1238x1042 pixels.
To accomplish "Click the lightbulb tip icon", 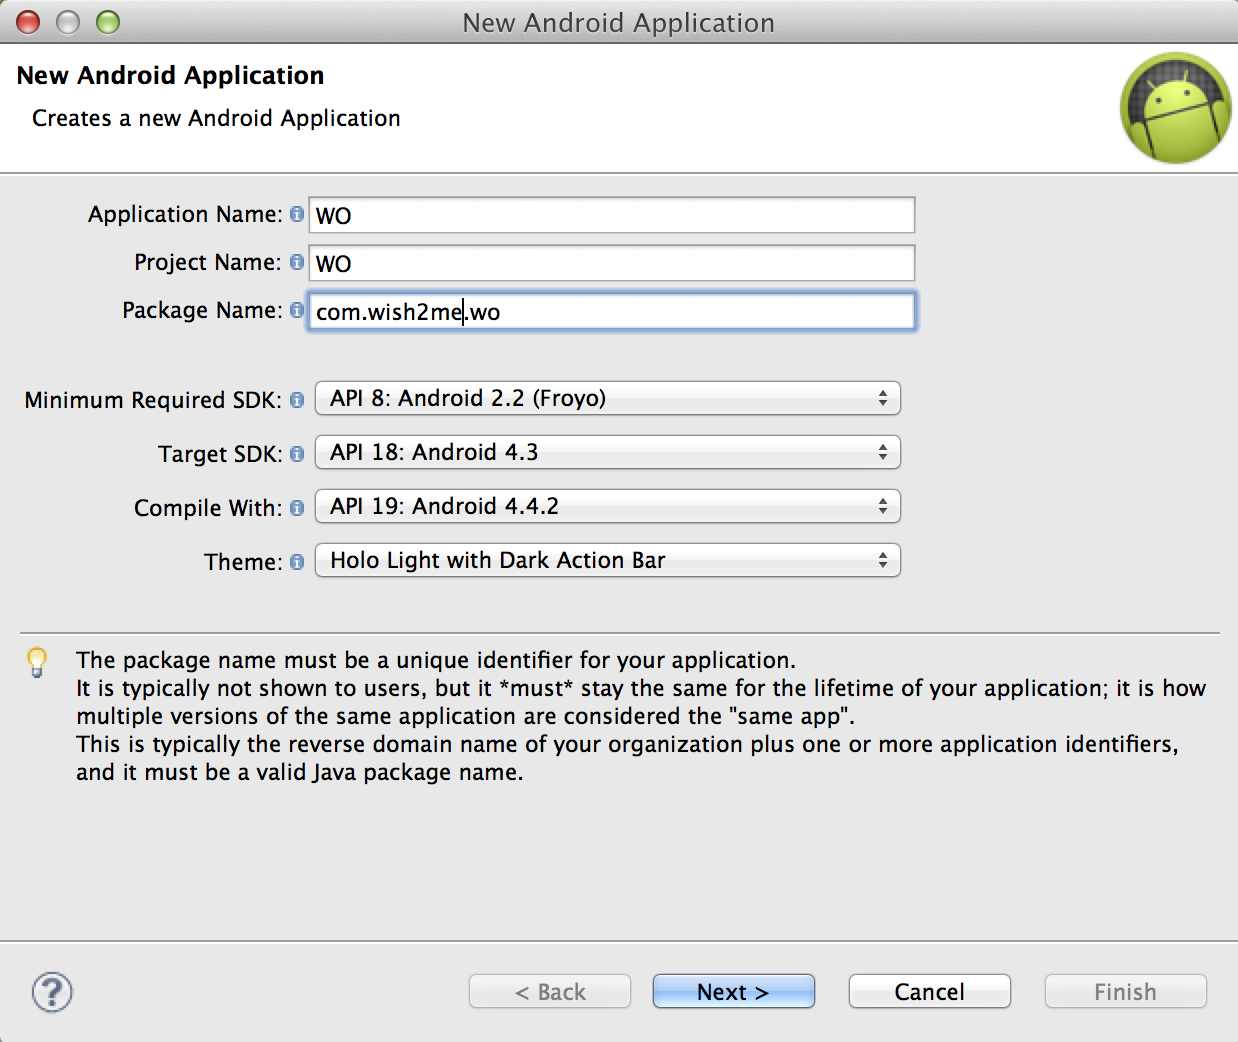I will pyautogui.click(x=37, y=662).
